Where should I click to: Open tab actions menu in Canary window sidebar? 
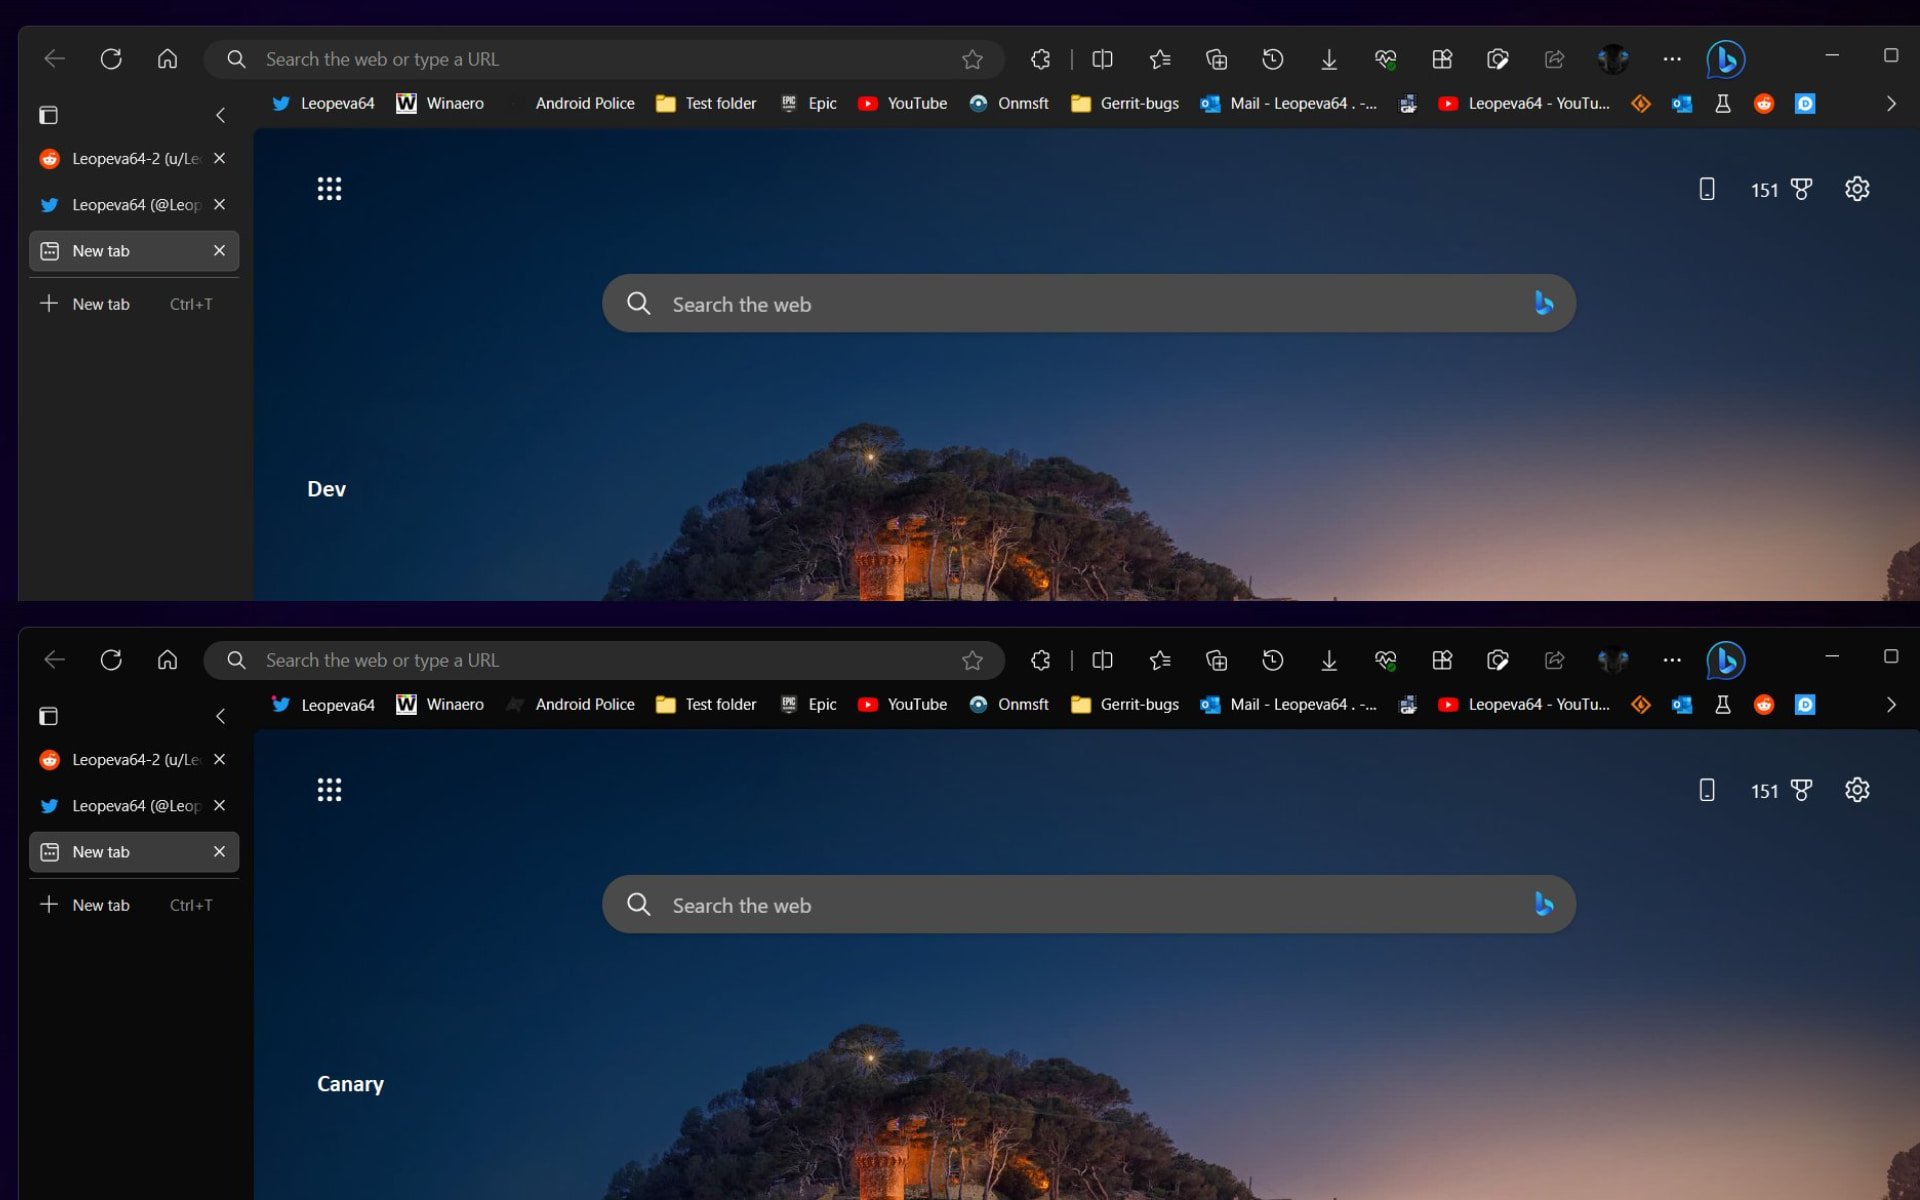click(48, 716)
